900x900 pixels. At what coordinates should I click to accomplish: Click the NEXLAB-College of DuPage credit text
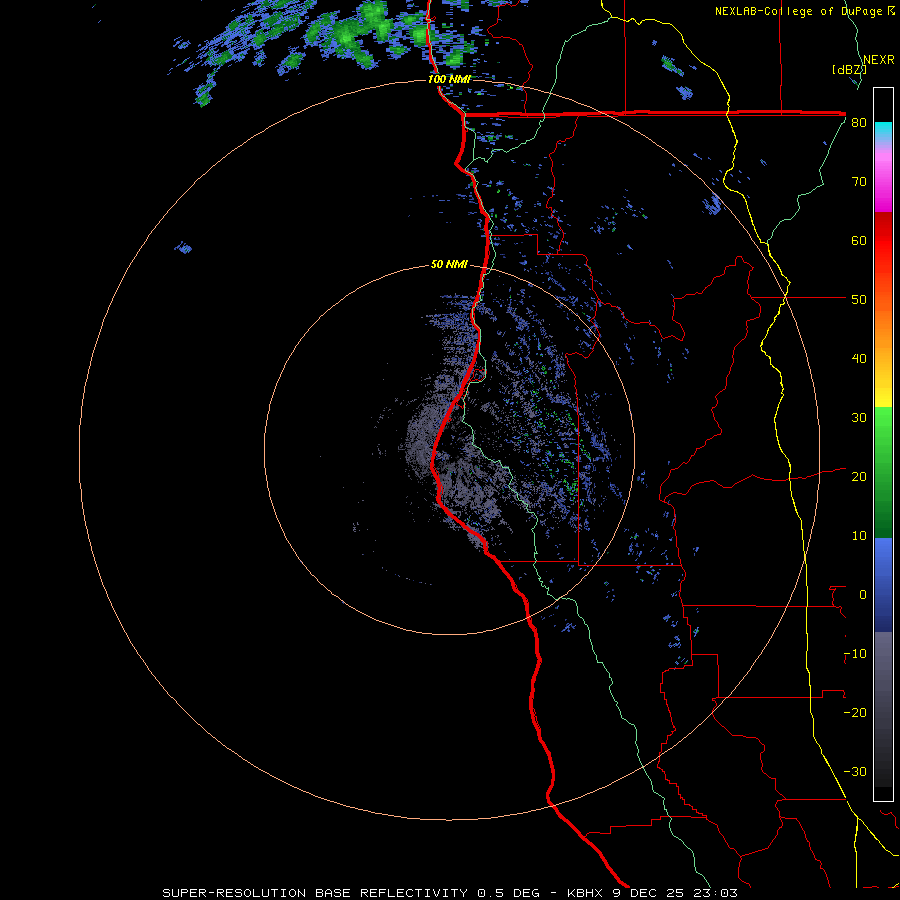(800, 11)
